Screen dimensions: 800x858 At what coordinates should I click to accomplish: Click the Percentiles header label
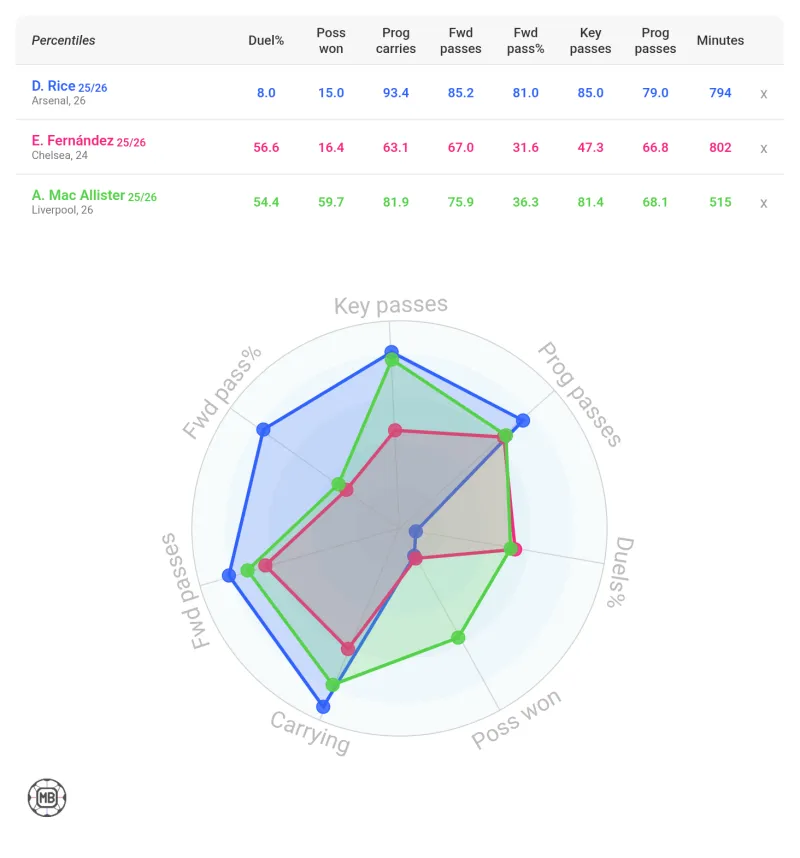click(64, 41)
